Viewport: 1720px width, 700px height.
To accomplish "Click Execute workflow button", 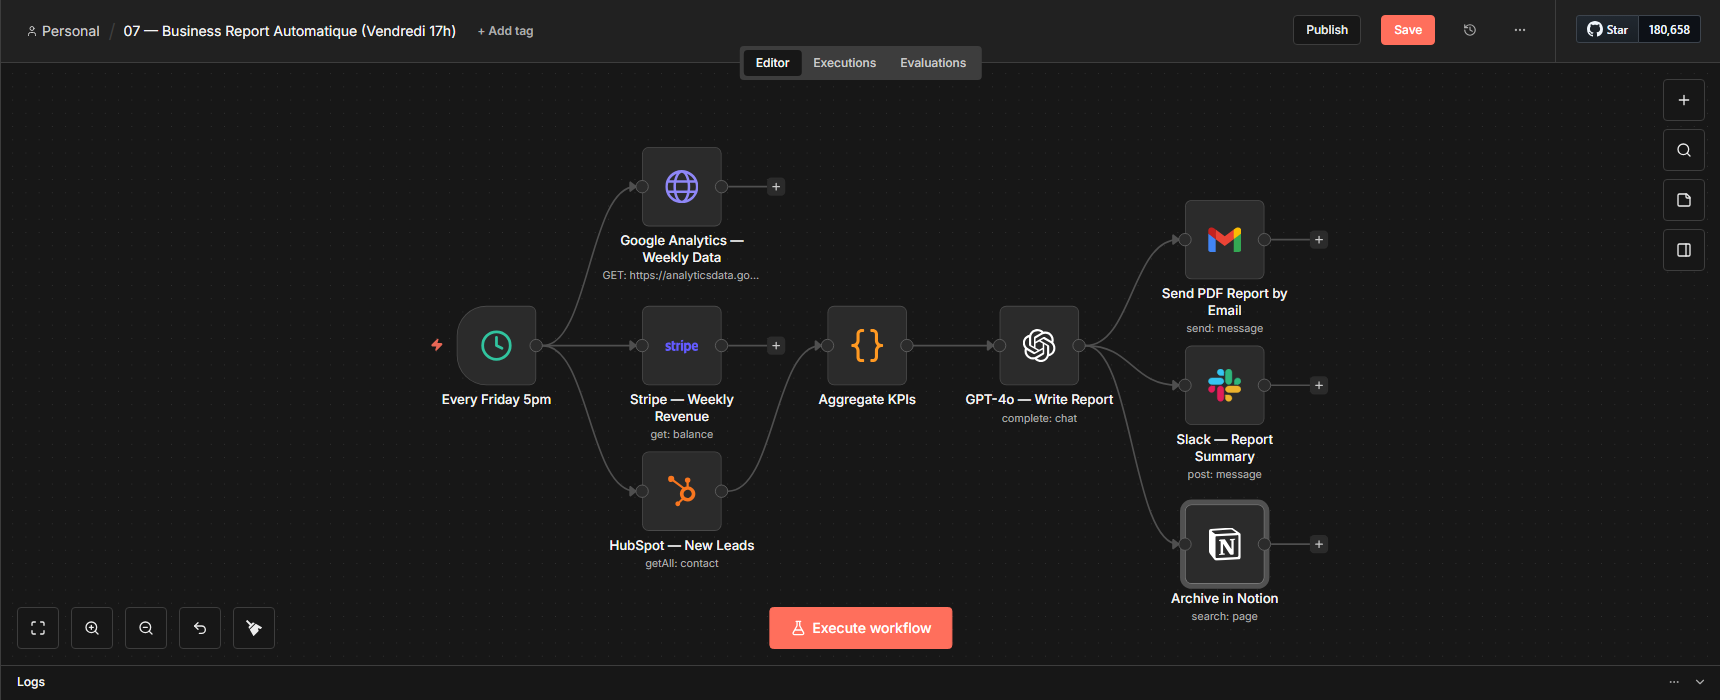I will [x=861, y=628].
